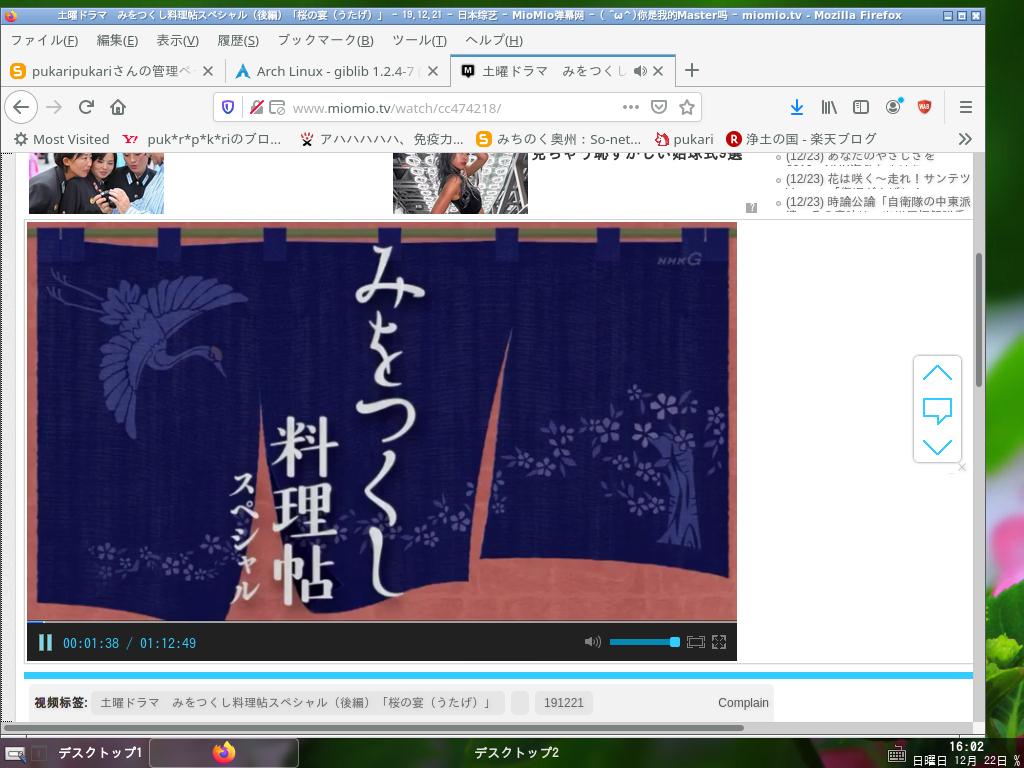Viewport: 1024px width, 768px height.
Task: Open the ツール menu
Action: click(x=419, y=40)
